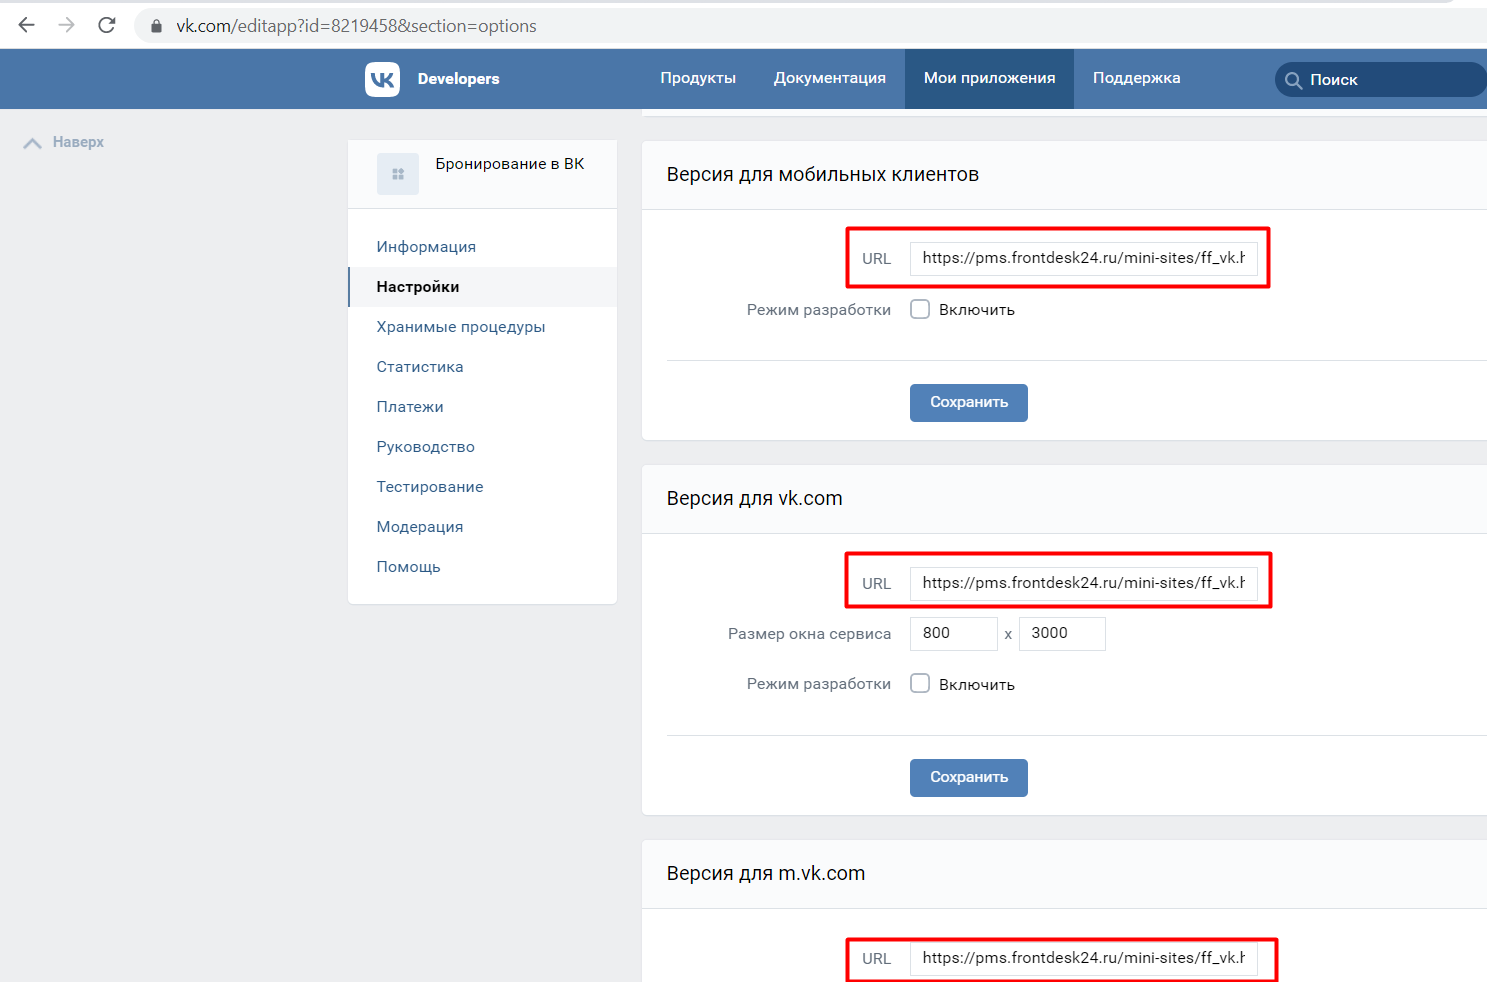This screenshot has width=1487, height=982.
Task: Click the Developers link
Action: (x=458, y=79)
